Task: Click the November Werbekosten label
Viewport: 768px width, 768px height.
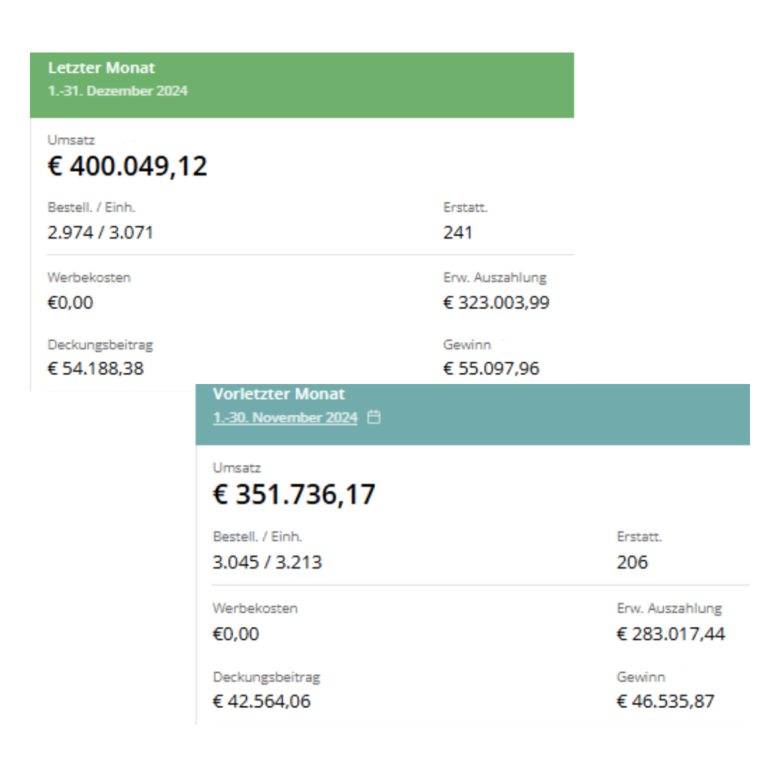Action: 255,608
